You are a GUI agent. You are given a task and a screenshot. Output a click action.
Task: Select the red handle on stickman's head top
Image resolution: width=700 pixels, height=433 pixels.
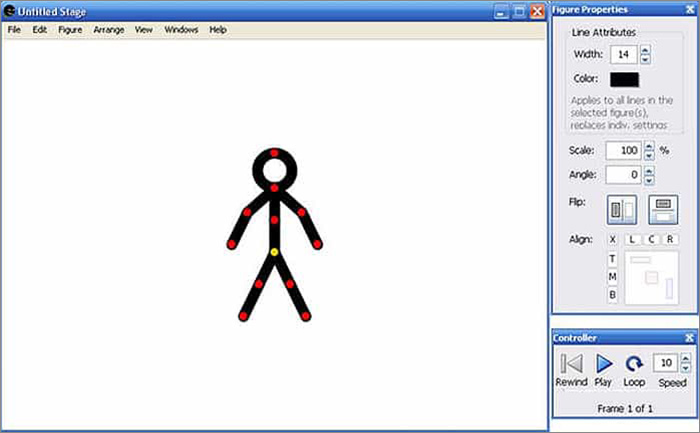(274, 153)
